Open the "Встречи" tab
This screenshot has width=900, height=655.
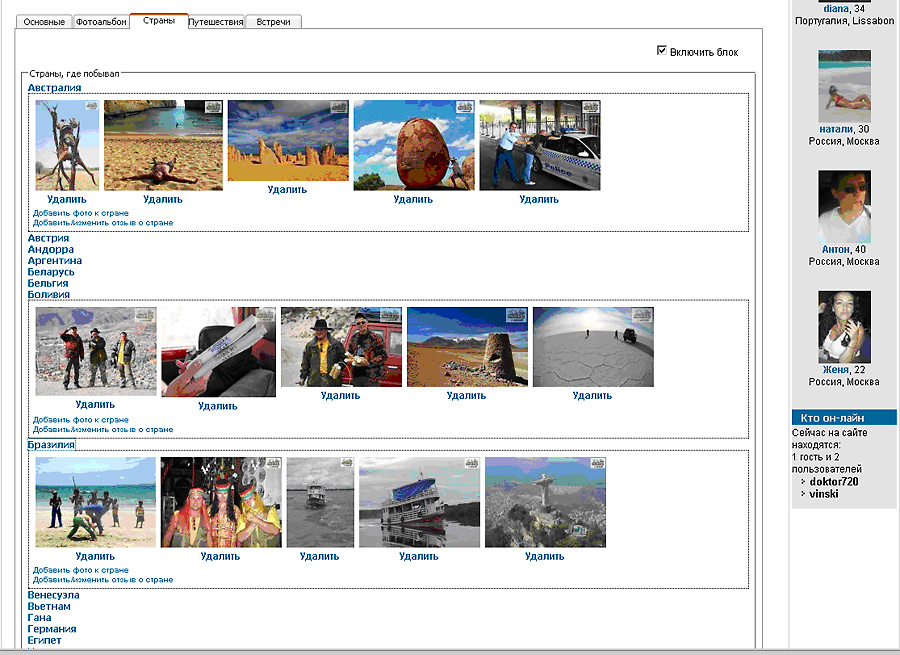pos(273,22)
